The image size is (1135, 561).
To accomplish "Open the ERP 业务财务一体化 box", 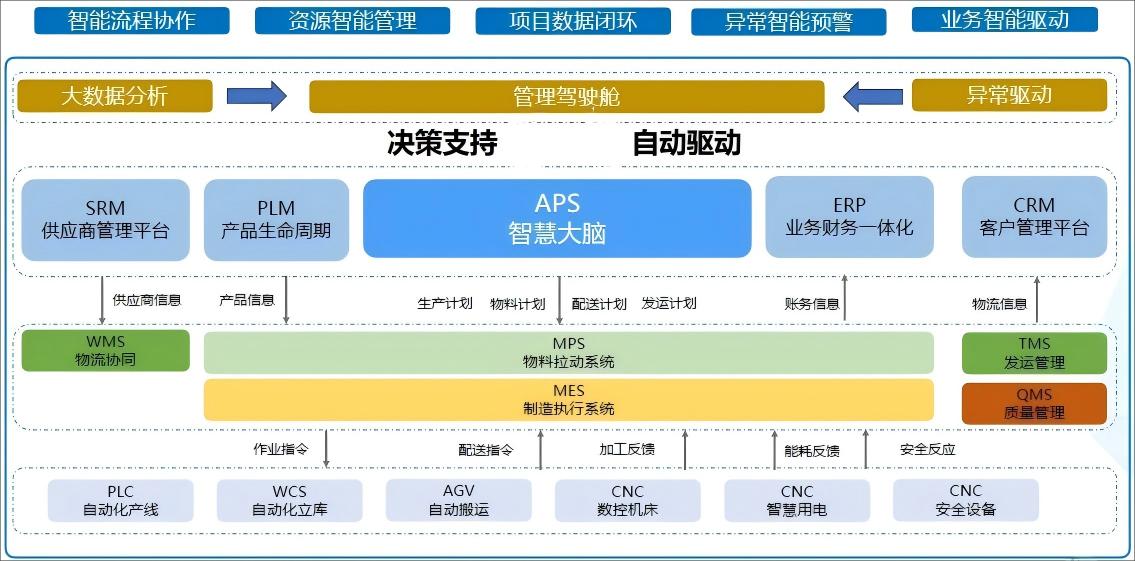I will click(x=850, y=216).
